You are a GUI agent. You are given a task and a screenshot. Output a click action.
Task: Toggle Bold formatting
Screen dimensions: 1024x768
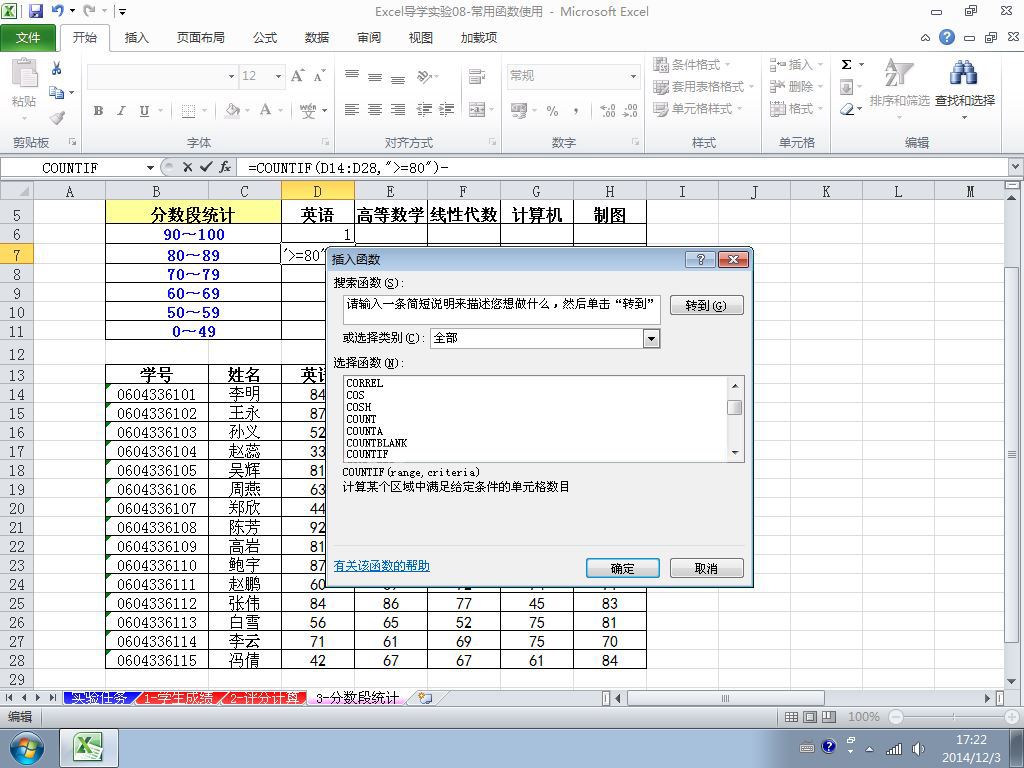99,111
